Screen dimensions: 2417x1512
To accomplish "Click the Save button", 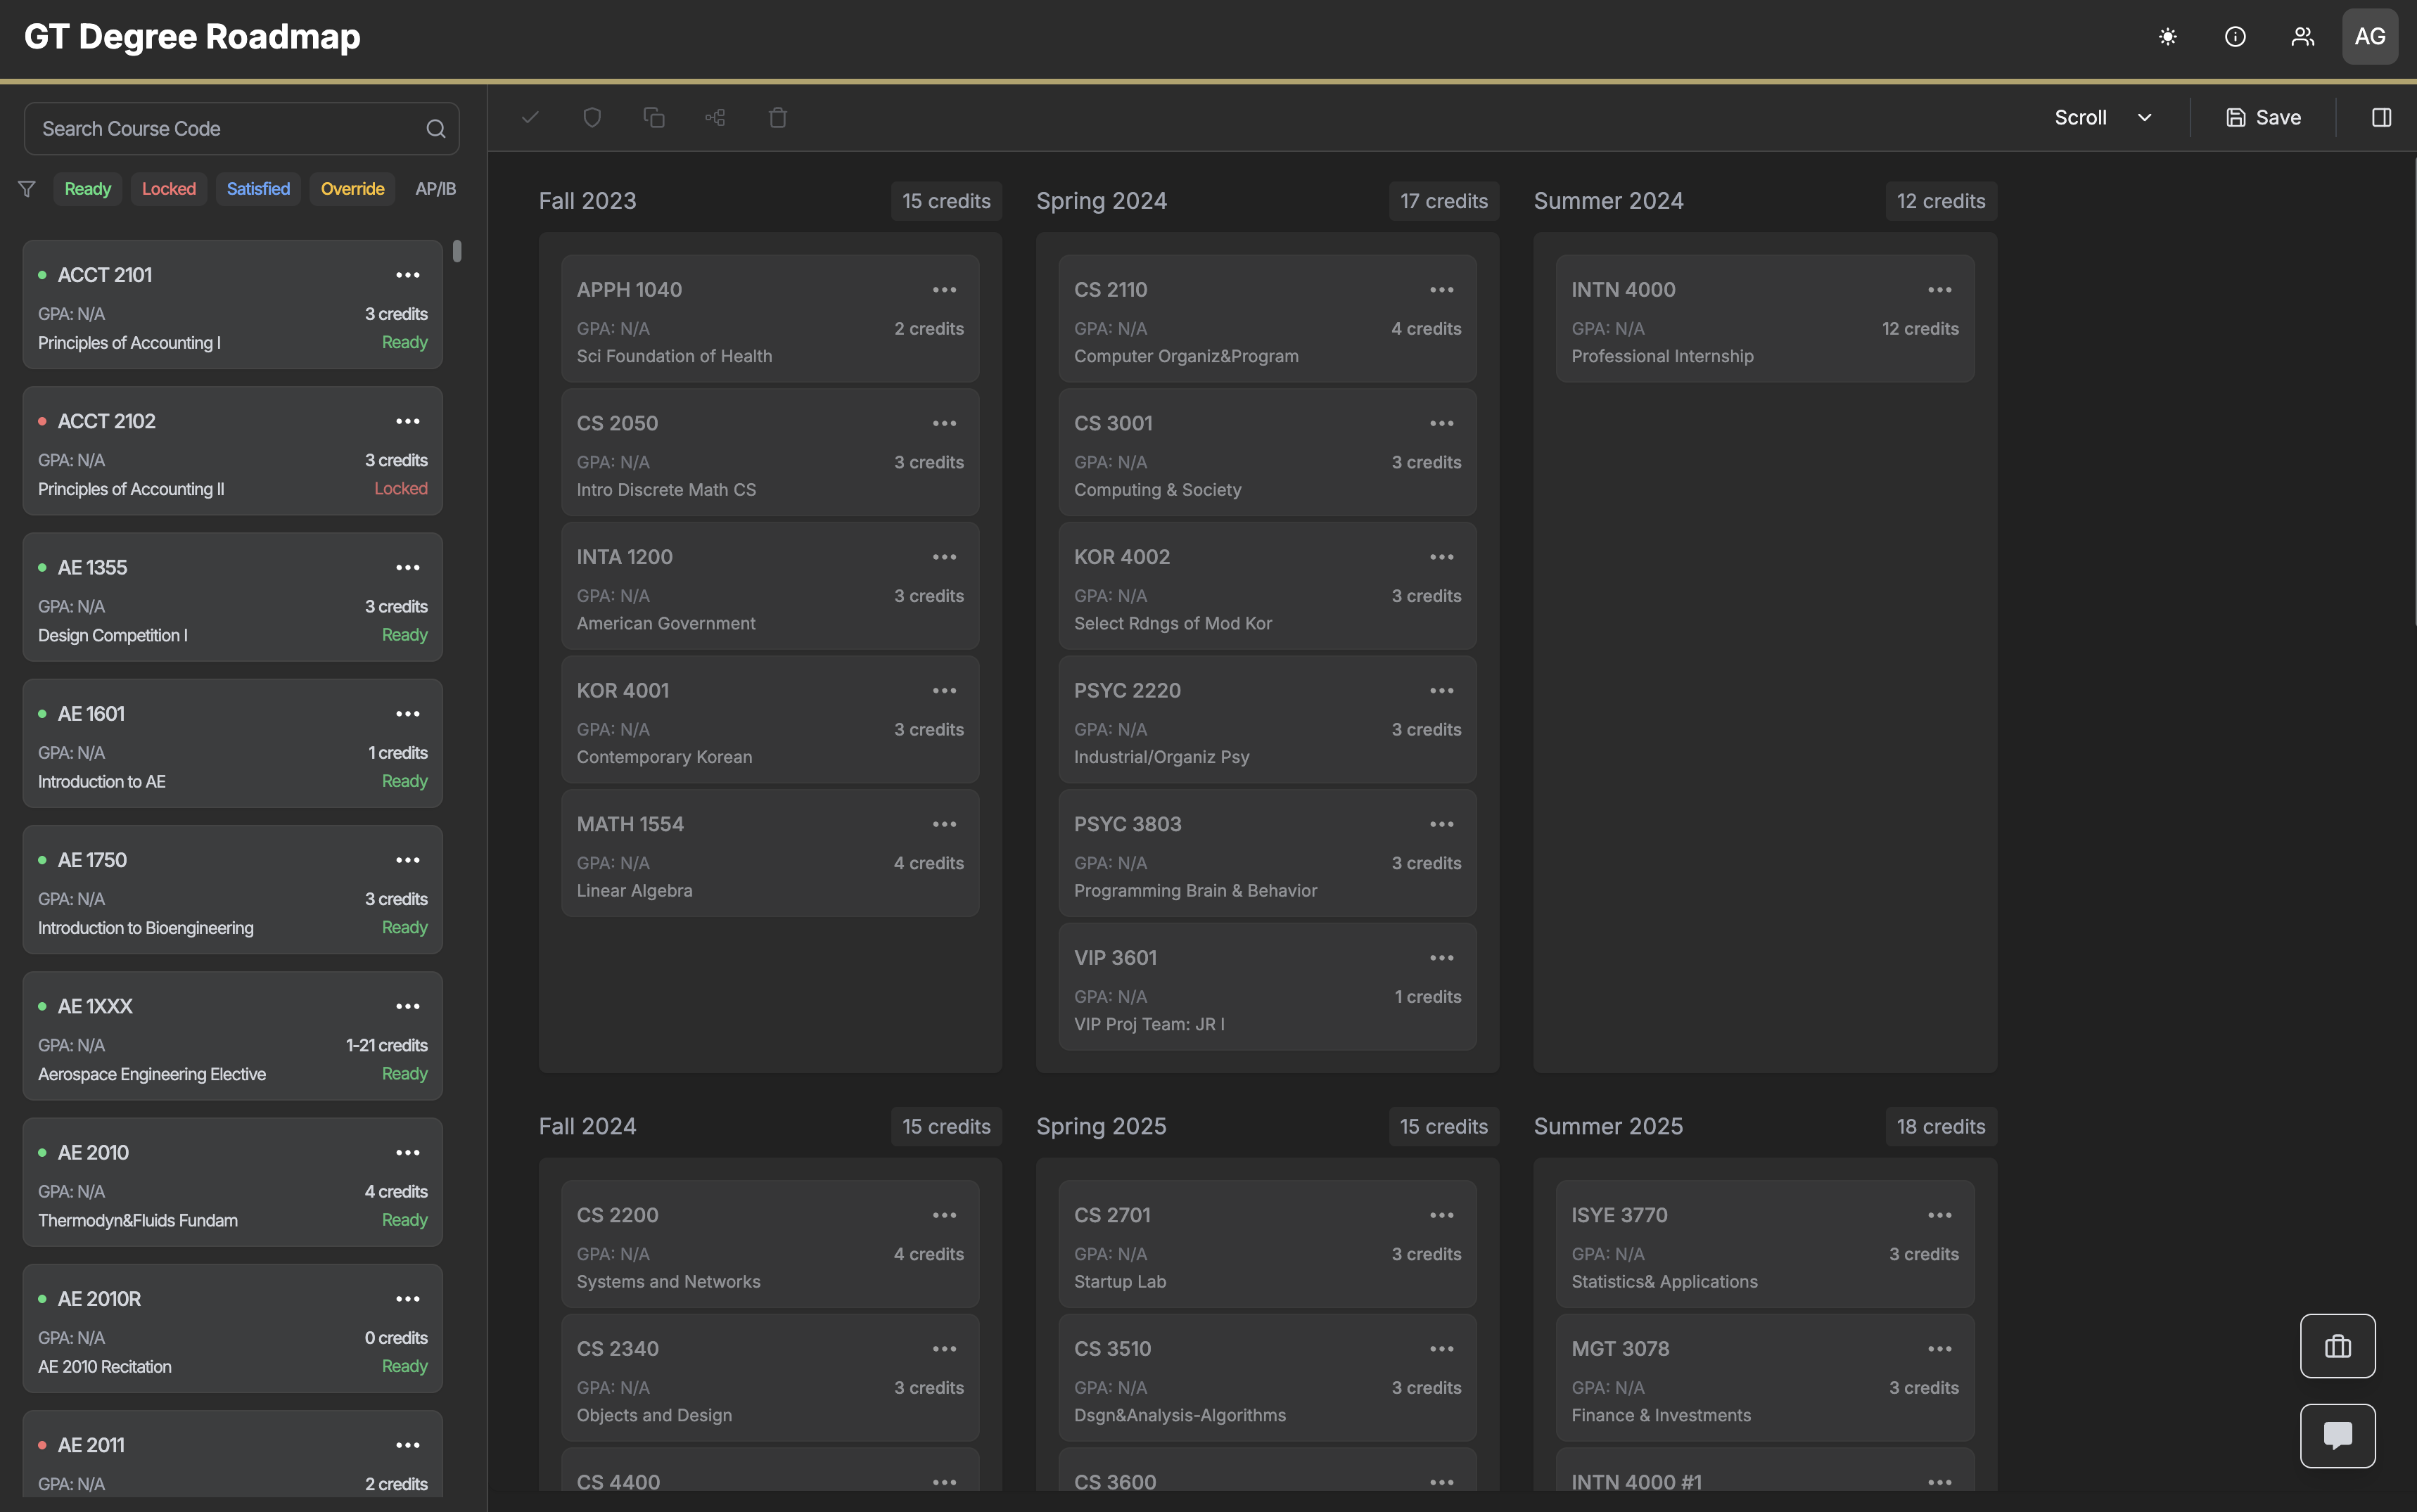I will point(2263,118).
